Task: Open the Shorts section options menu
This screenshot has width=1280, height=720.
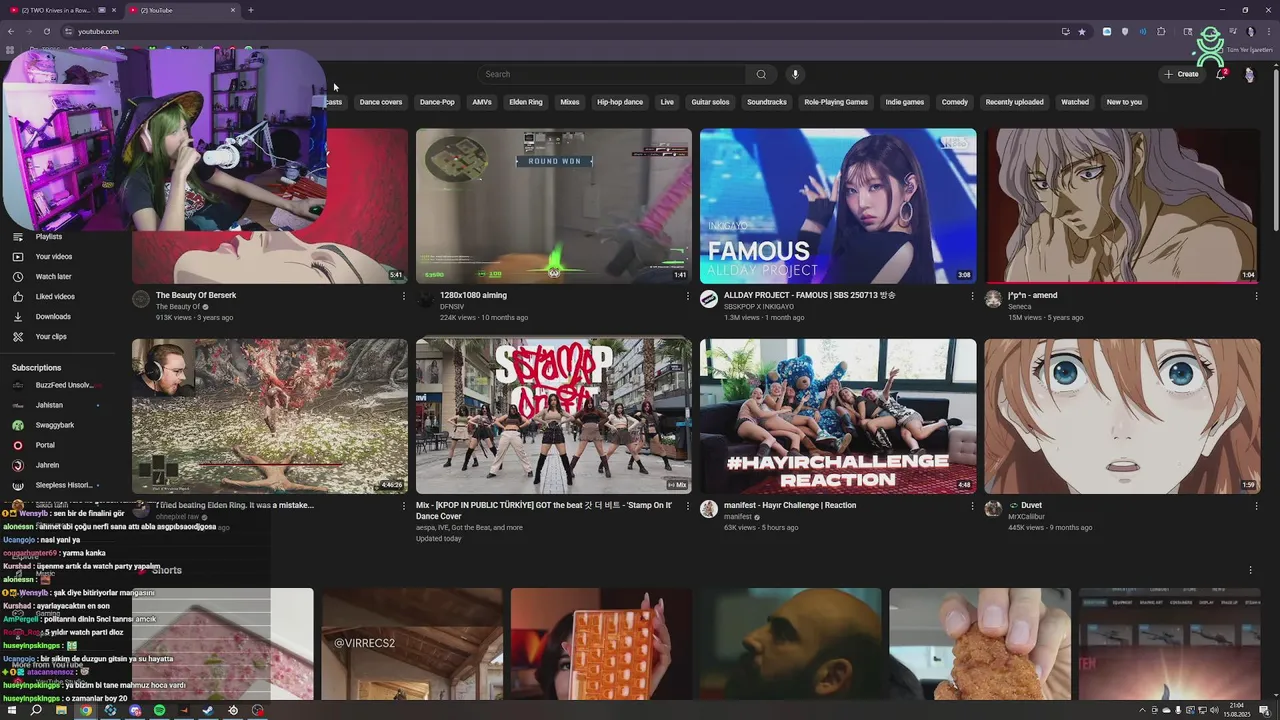Action: (x=1250, y=570)
